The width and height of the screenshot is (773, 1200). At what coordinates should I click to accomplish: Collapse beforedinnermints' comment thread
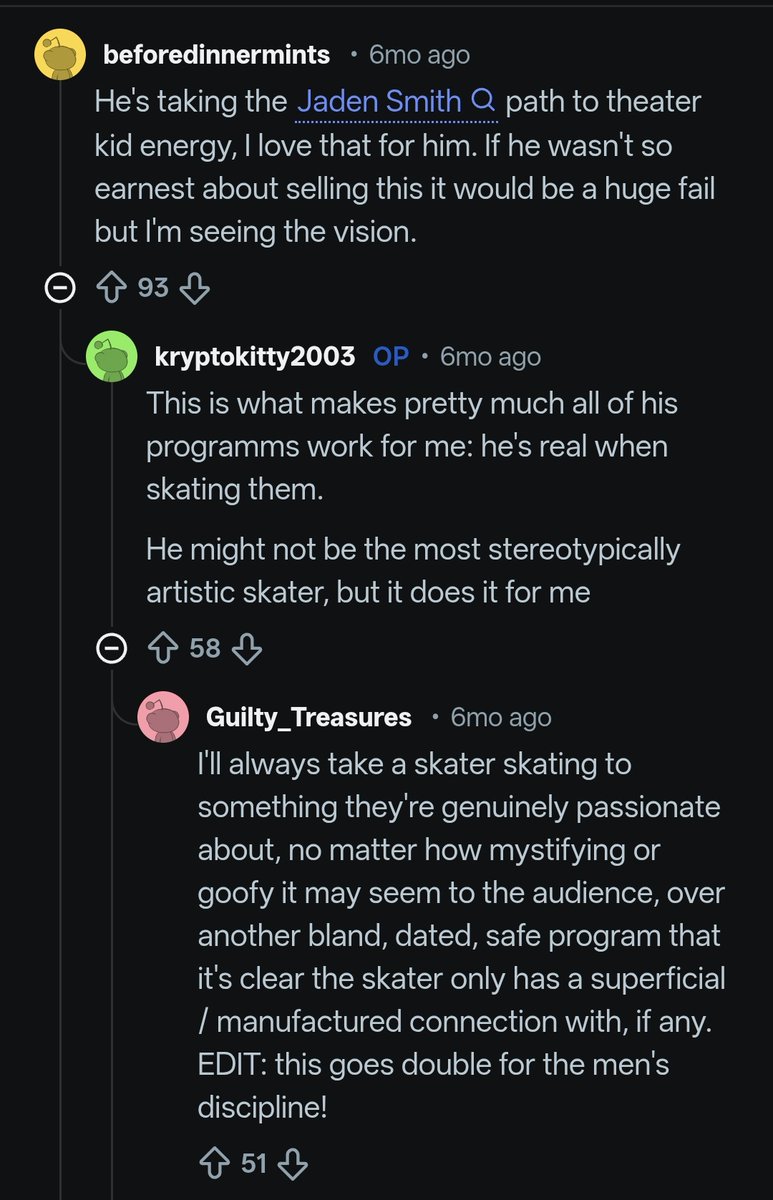click(x=59, y=289)
